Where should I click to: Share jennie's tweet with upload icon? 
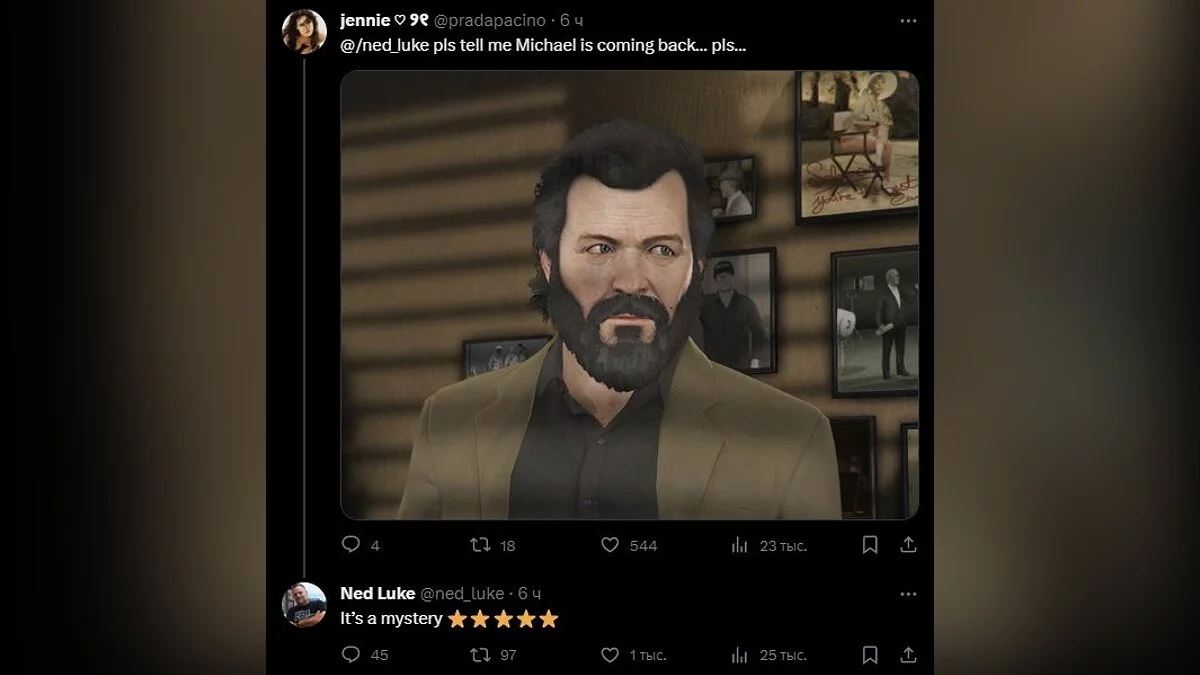908,545
